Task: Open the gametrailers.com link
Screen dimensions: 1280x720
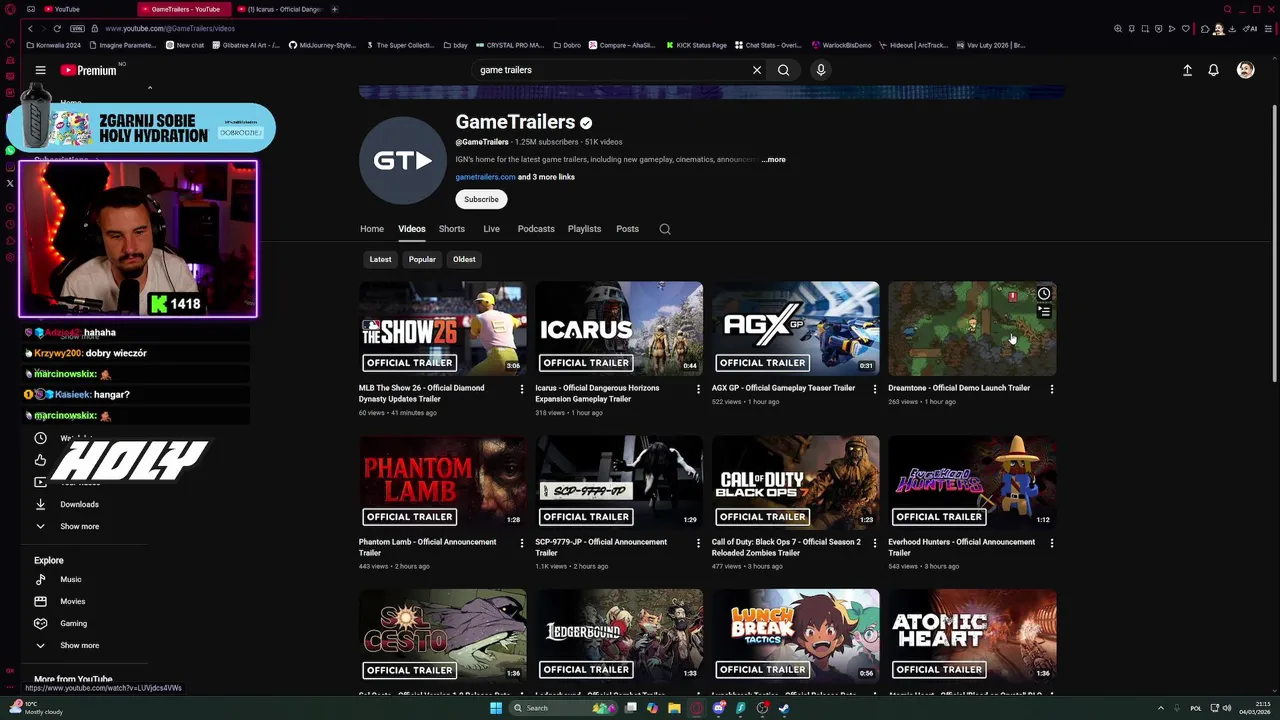Action: pyautogui.click(x=485, y=177)
